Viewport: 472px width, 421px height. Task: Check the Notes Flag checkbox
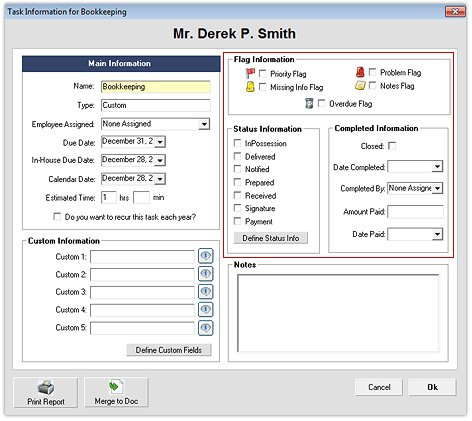pyautogui.click(x=373, y=86)
